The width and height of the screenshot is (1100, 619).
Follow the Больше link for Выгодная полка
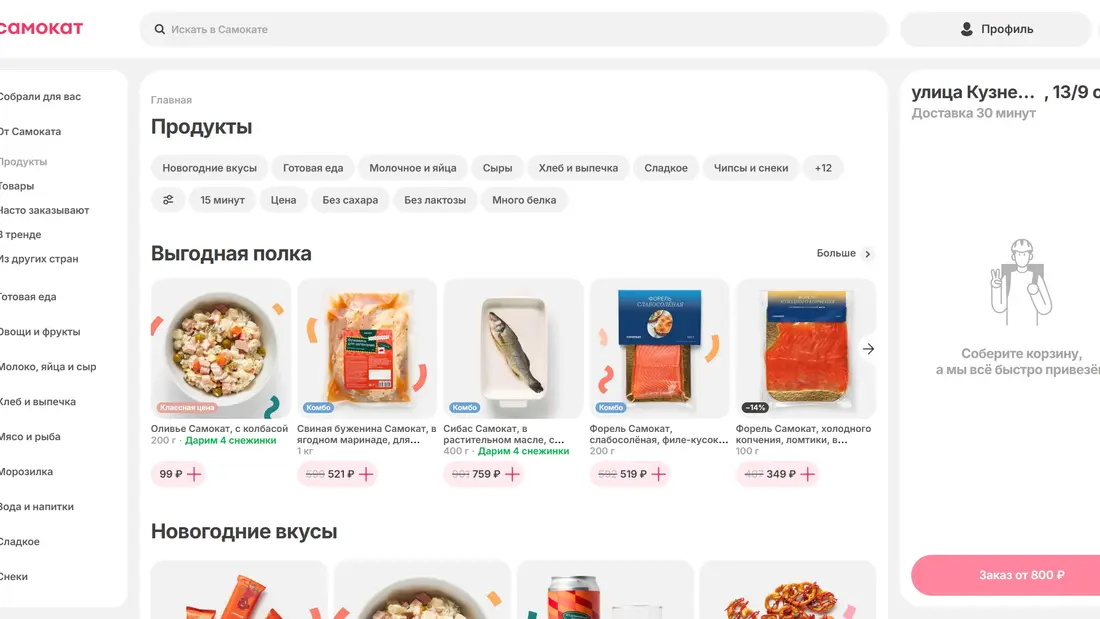[844, 254]
